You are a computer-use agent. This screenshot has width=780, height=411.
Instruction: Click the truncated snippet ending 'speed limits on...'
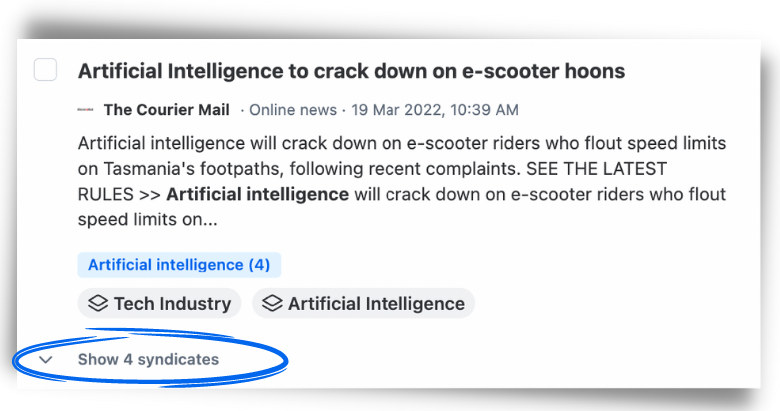pos(147,219)
